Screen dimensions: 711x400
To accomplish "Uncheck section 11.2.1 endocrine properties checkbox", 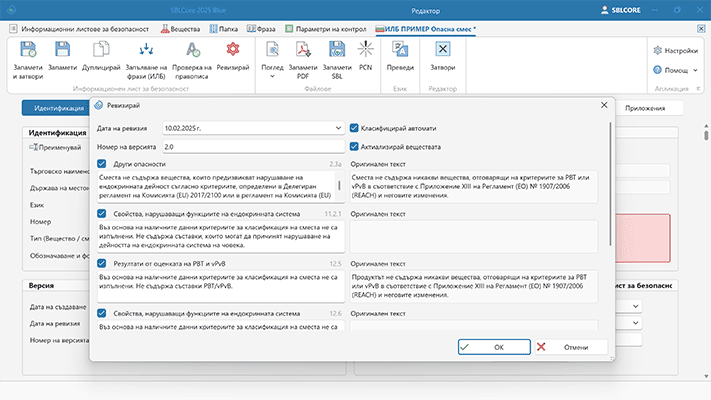I will [102, 214].
